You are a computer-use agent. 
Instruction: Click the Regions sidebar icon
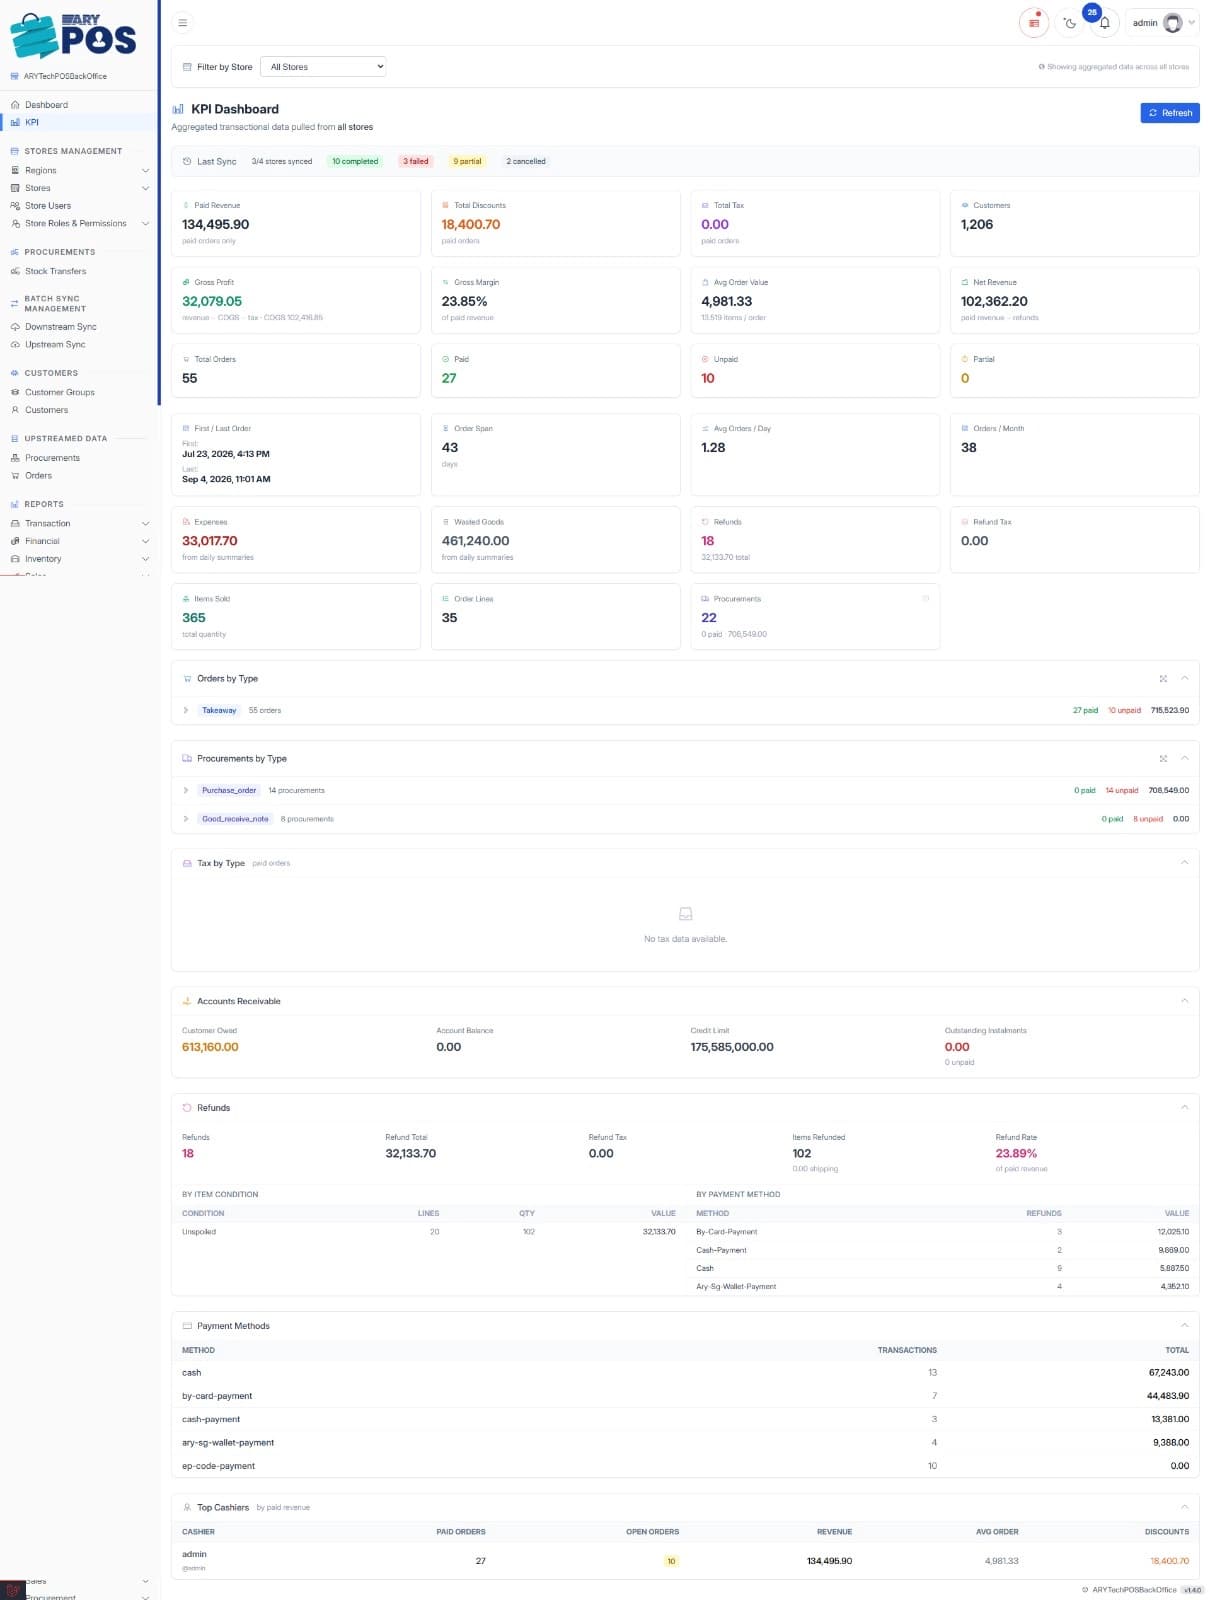point(15,171)
